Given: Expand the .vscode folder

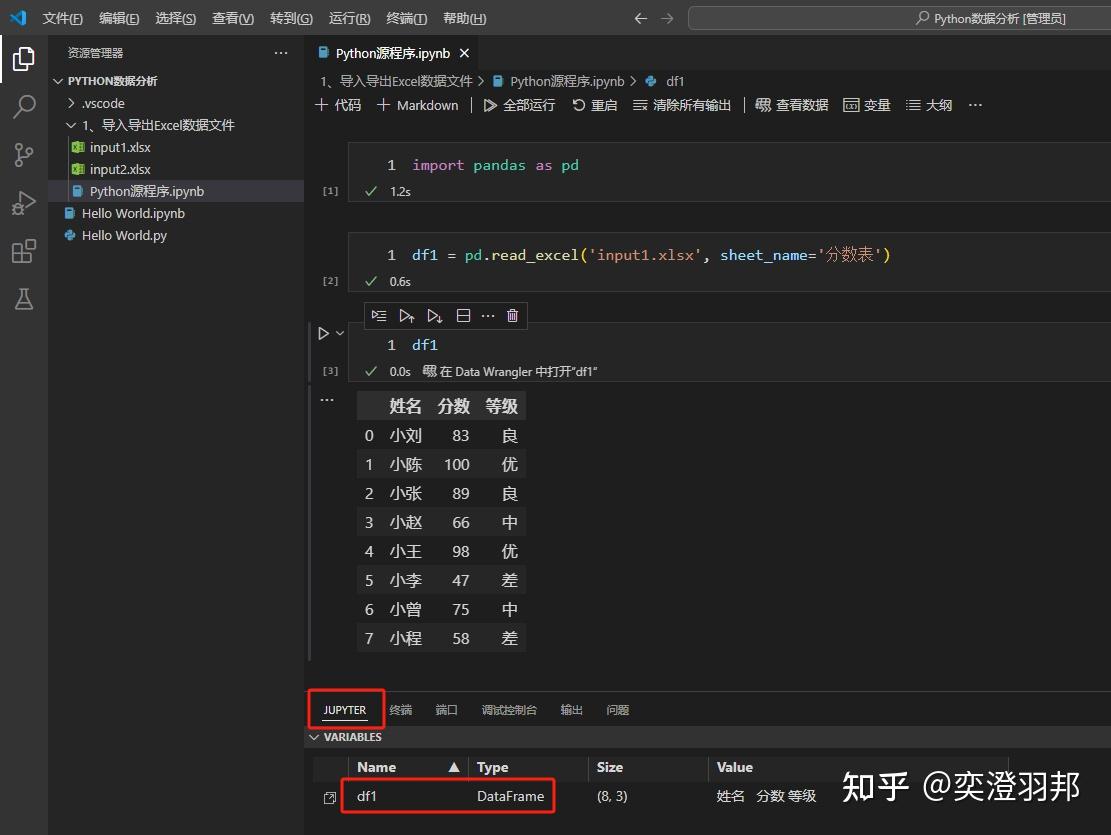Looking at the screenshot, I should click(71, 103).
